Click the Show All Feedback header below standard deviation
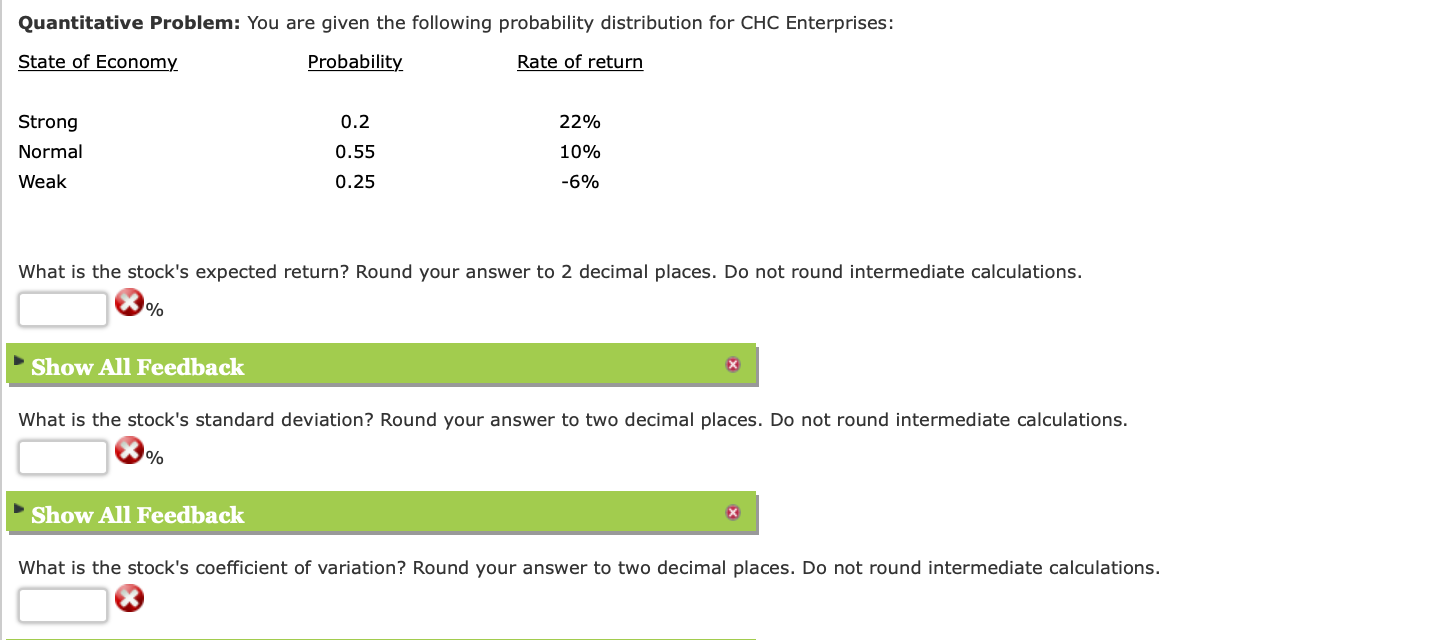The image size is (1456, 640). pyautogui.click(x=136, y=515)
